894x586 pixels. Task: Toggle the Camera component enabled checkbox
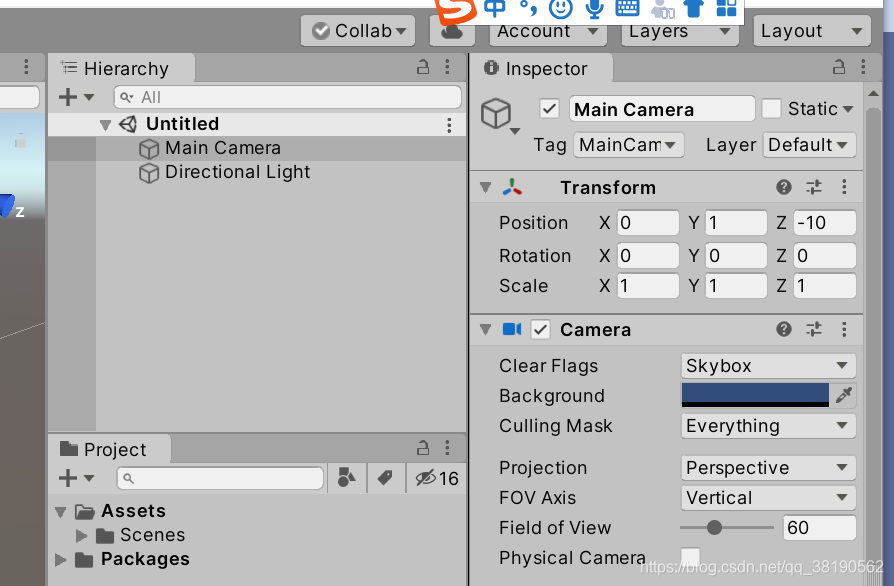coord(541,329)
